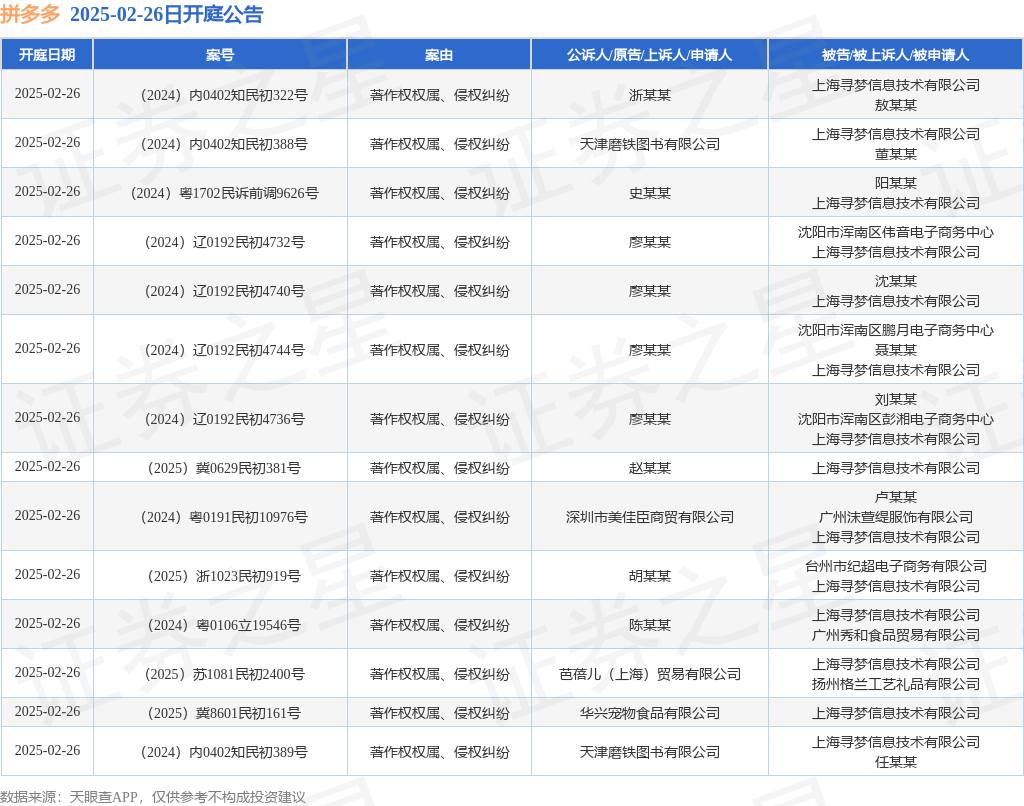
Task: Click case number 内0402知民初322号
Action: tap(223, 95)
